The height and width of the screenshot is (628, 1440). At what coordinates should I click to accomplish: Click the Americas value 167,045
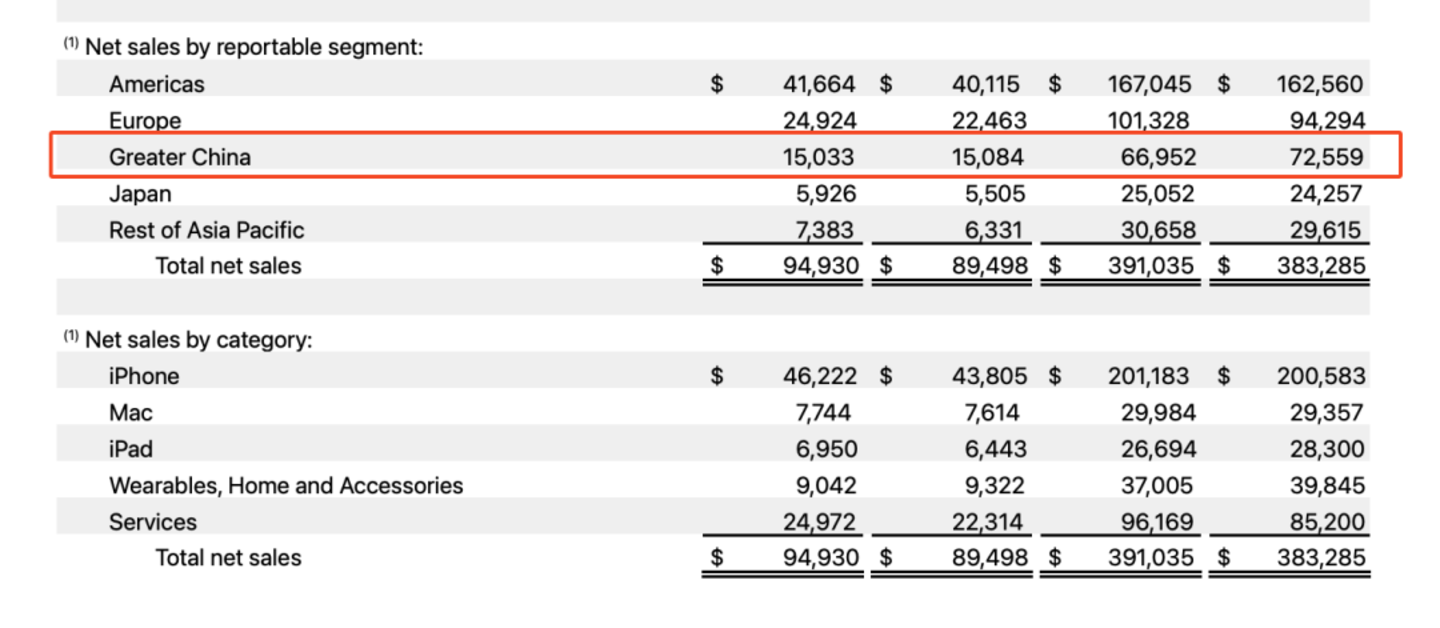tap(1148, 84)
